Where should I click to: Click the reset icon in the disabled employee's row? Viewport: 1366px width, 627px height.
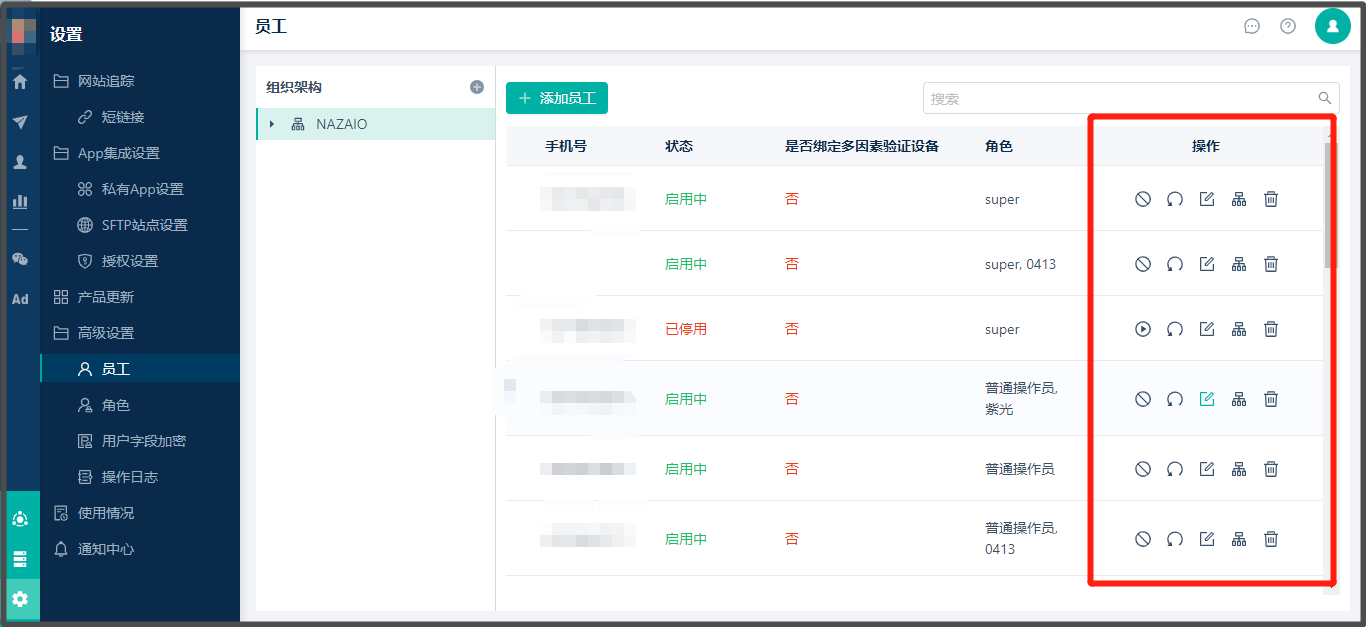click(1175, 329)
